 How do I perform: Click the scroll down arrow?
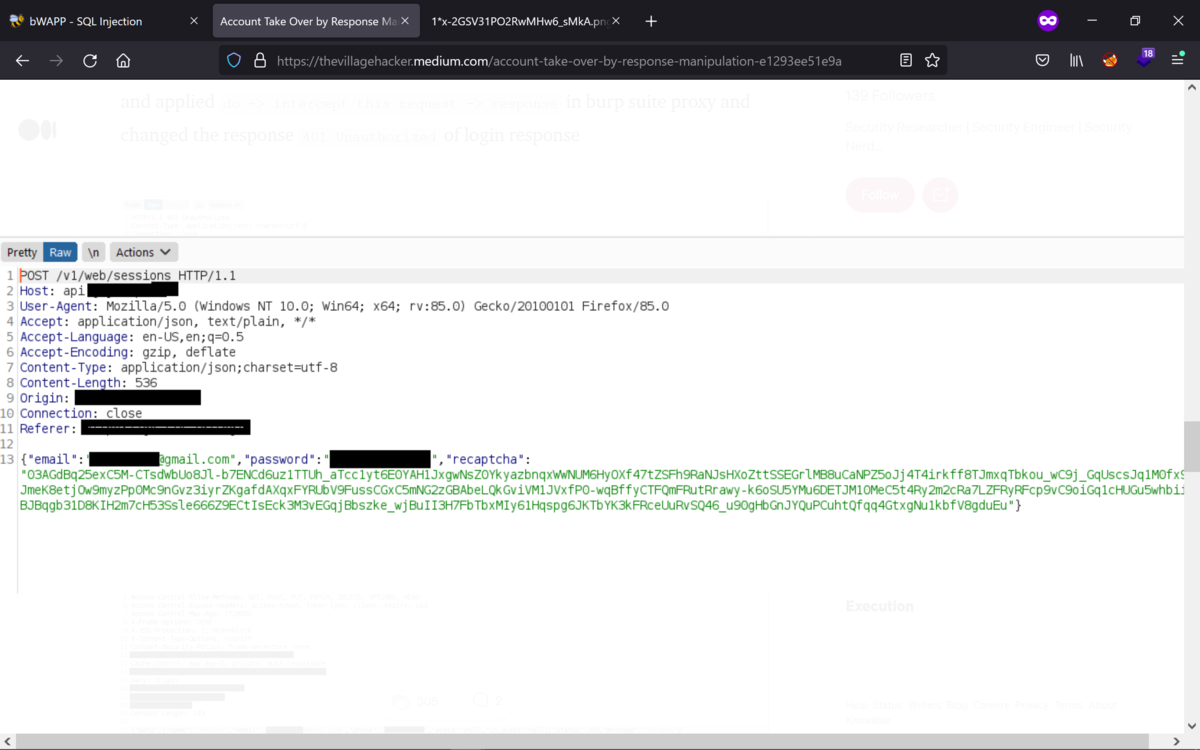click(x=1191, y=726)
